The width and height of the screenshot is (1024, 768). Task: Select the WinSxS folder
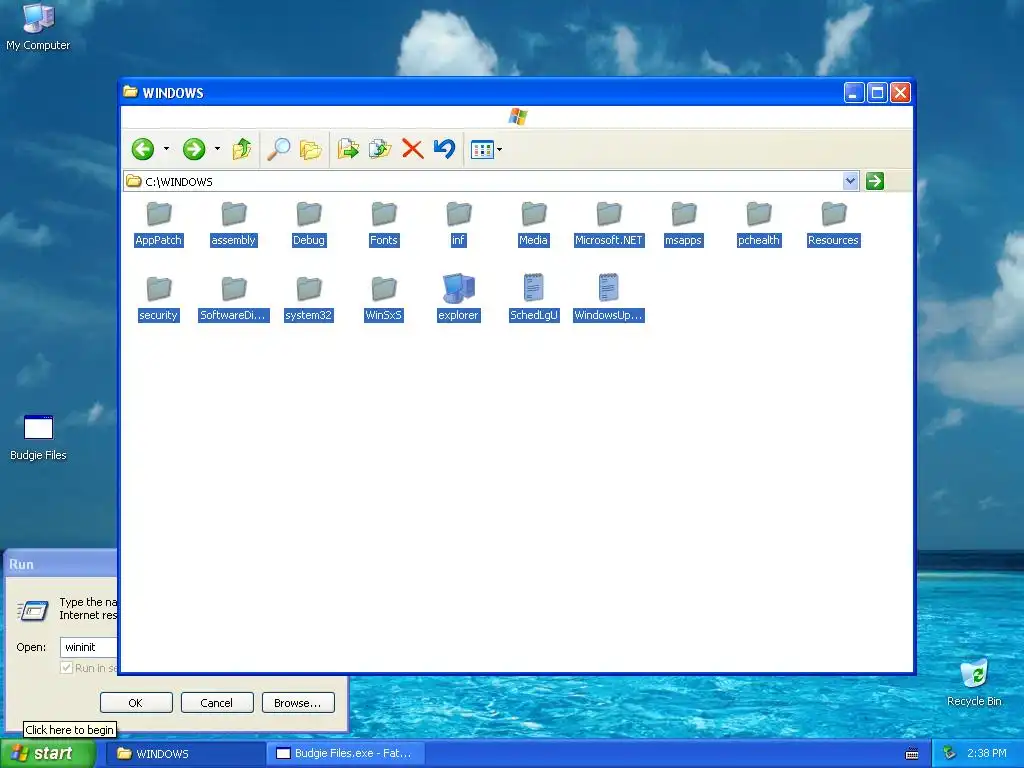(383, 299)
